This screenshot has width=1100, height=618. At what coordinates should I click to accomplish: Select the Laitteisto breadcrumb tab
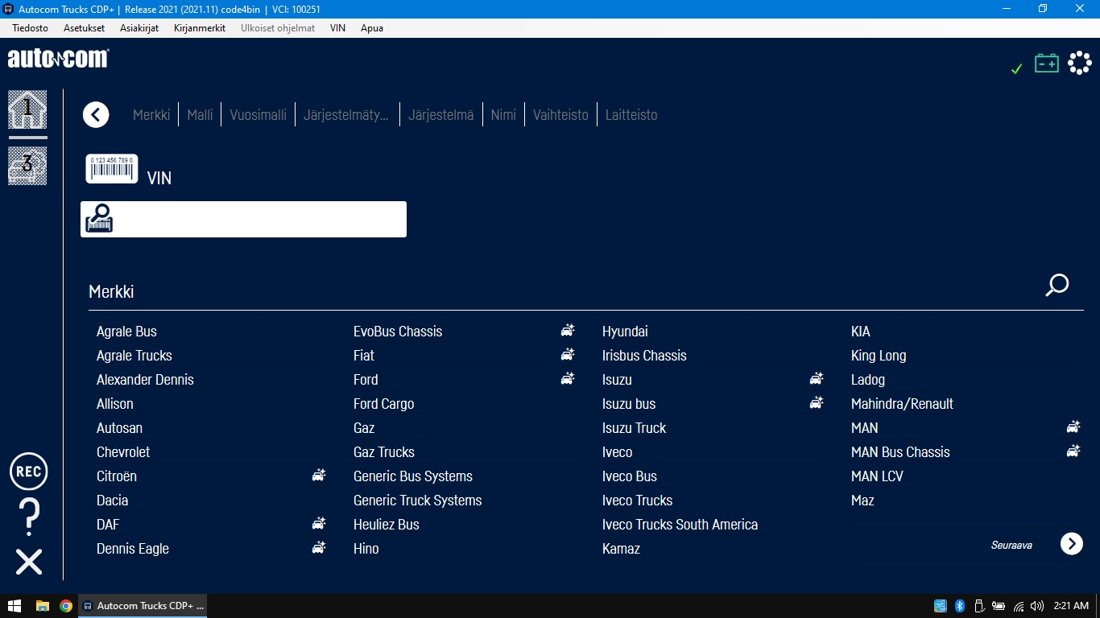pos(631,114)
